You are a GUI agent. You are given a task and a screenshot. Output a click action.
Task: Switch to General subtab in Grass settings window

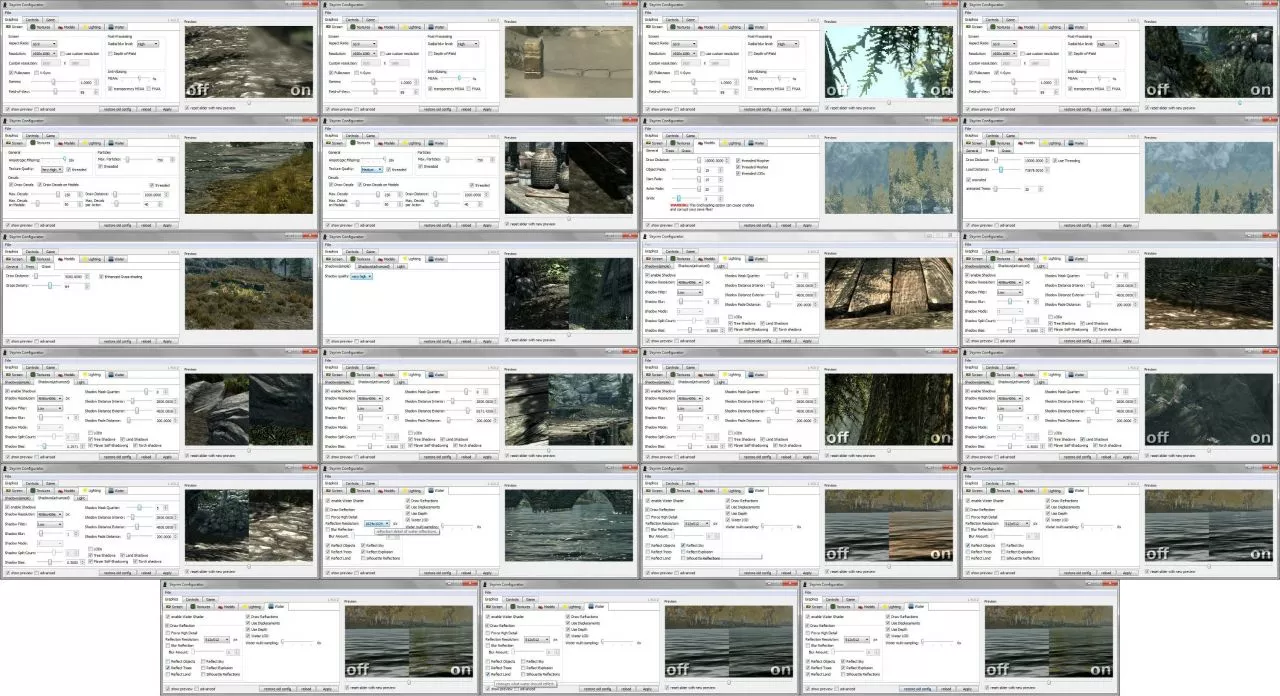coord(12,266)
